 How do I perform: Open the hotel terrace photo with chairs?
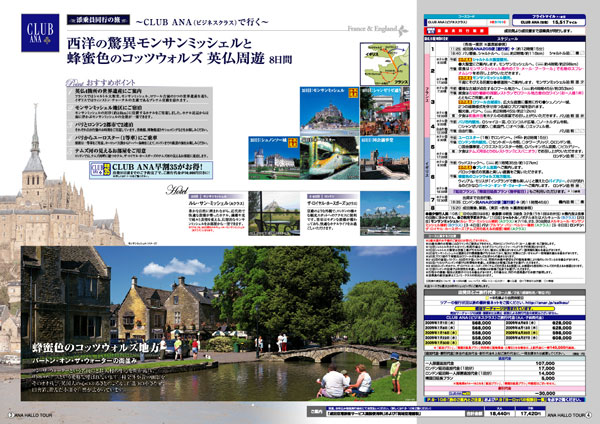coord(274,213)
